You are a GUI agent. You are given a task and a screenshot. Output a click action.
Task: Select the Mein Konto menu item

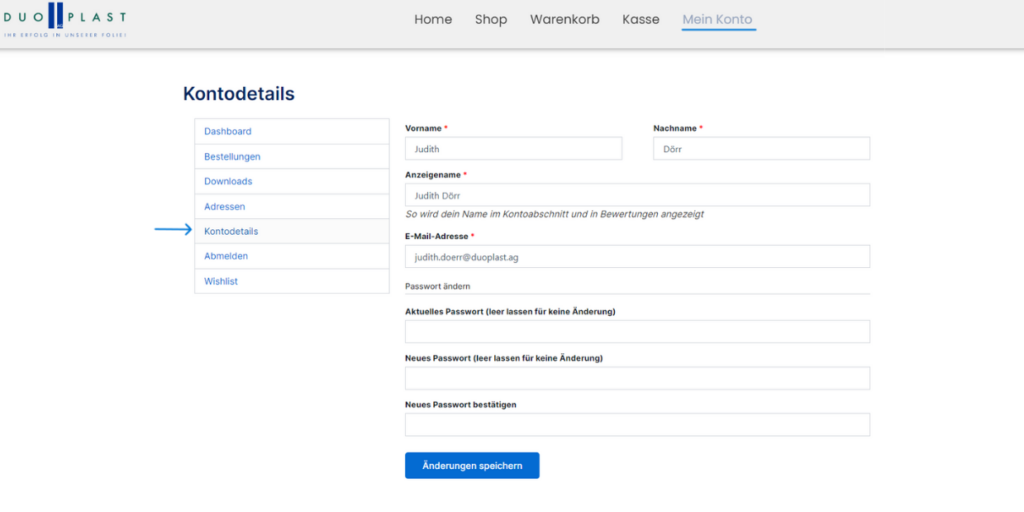point(717,20)
